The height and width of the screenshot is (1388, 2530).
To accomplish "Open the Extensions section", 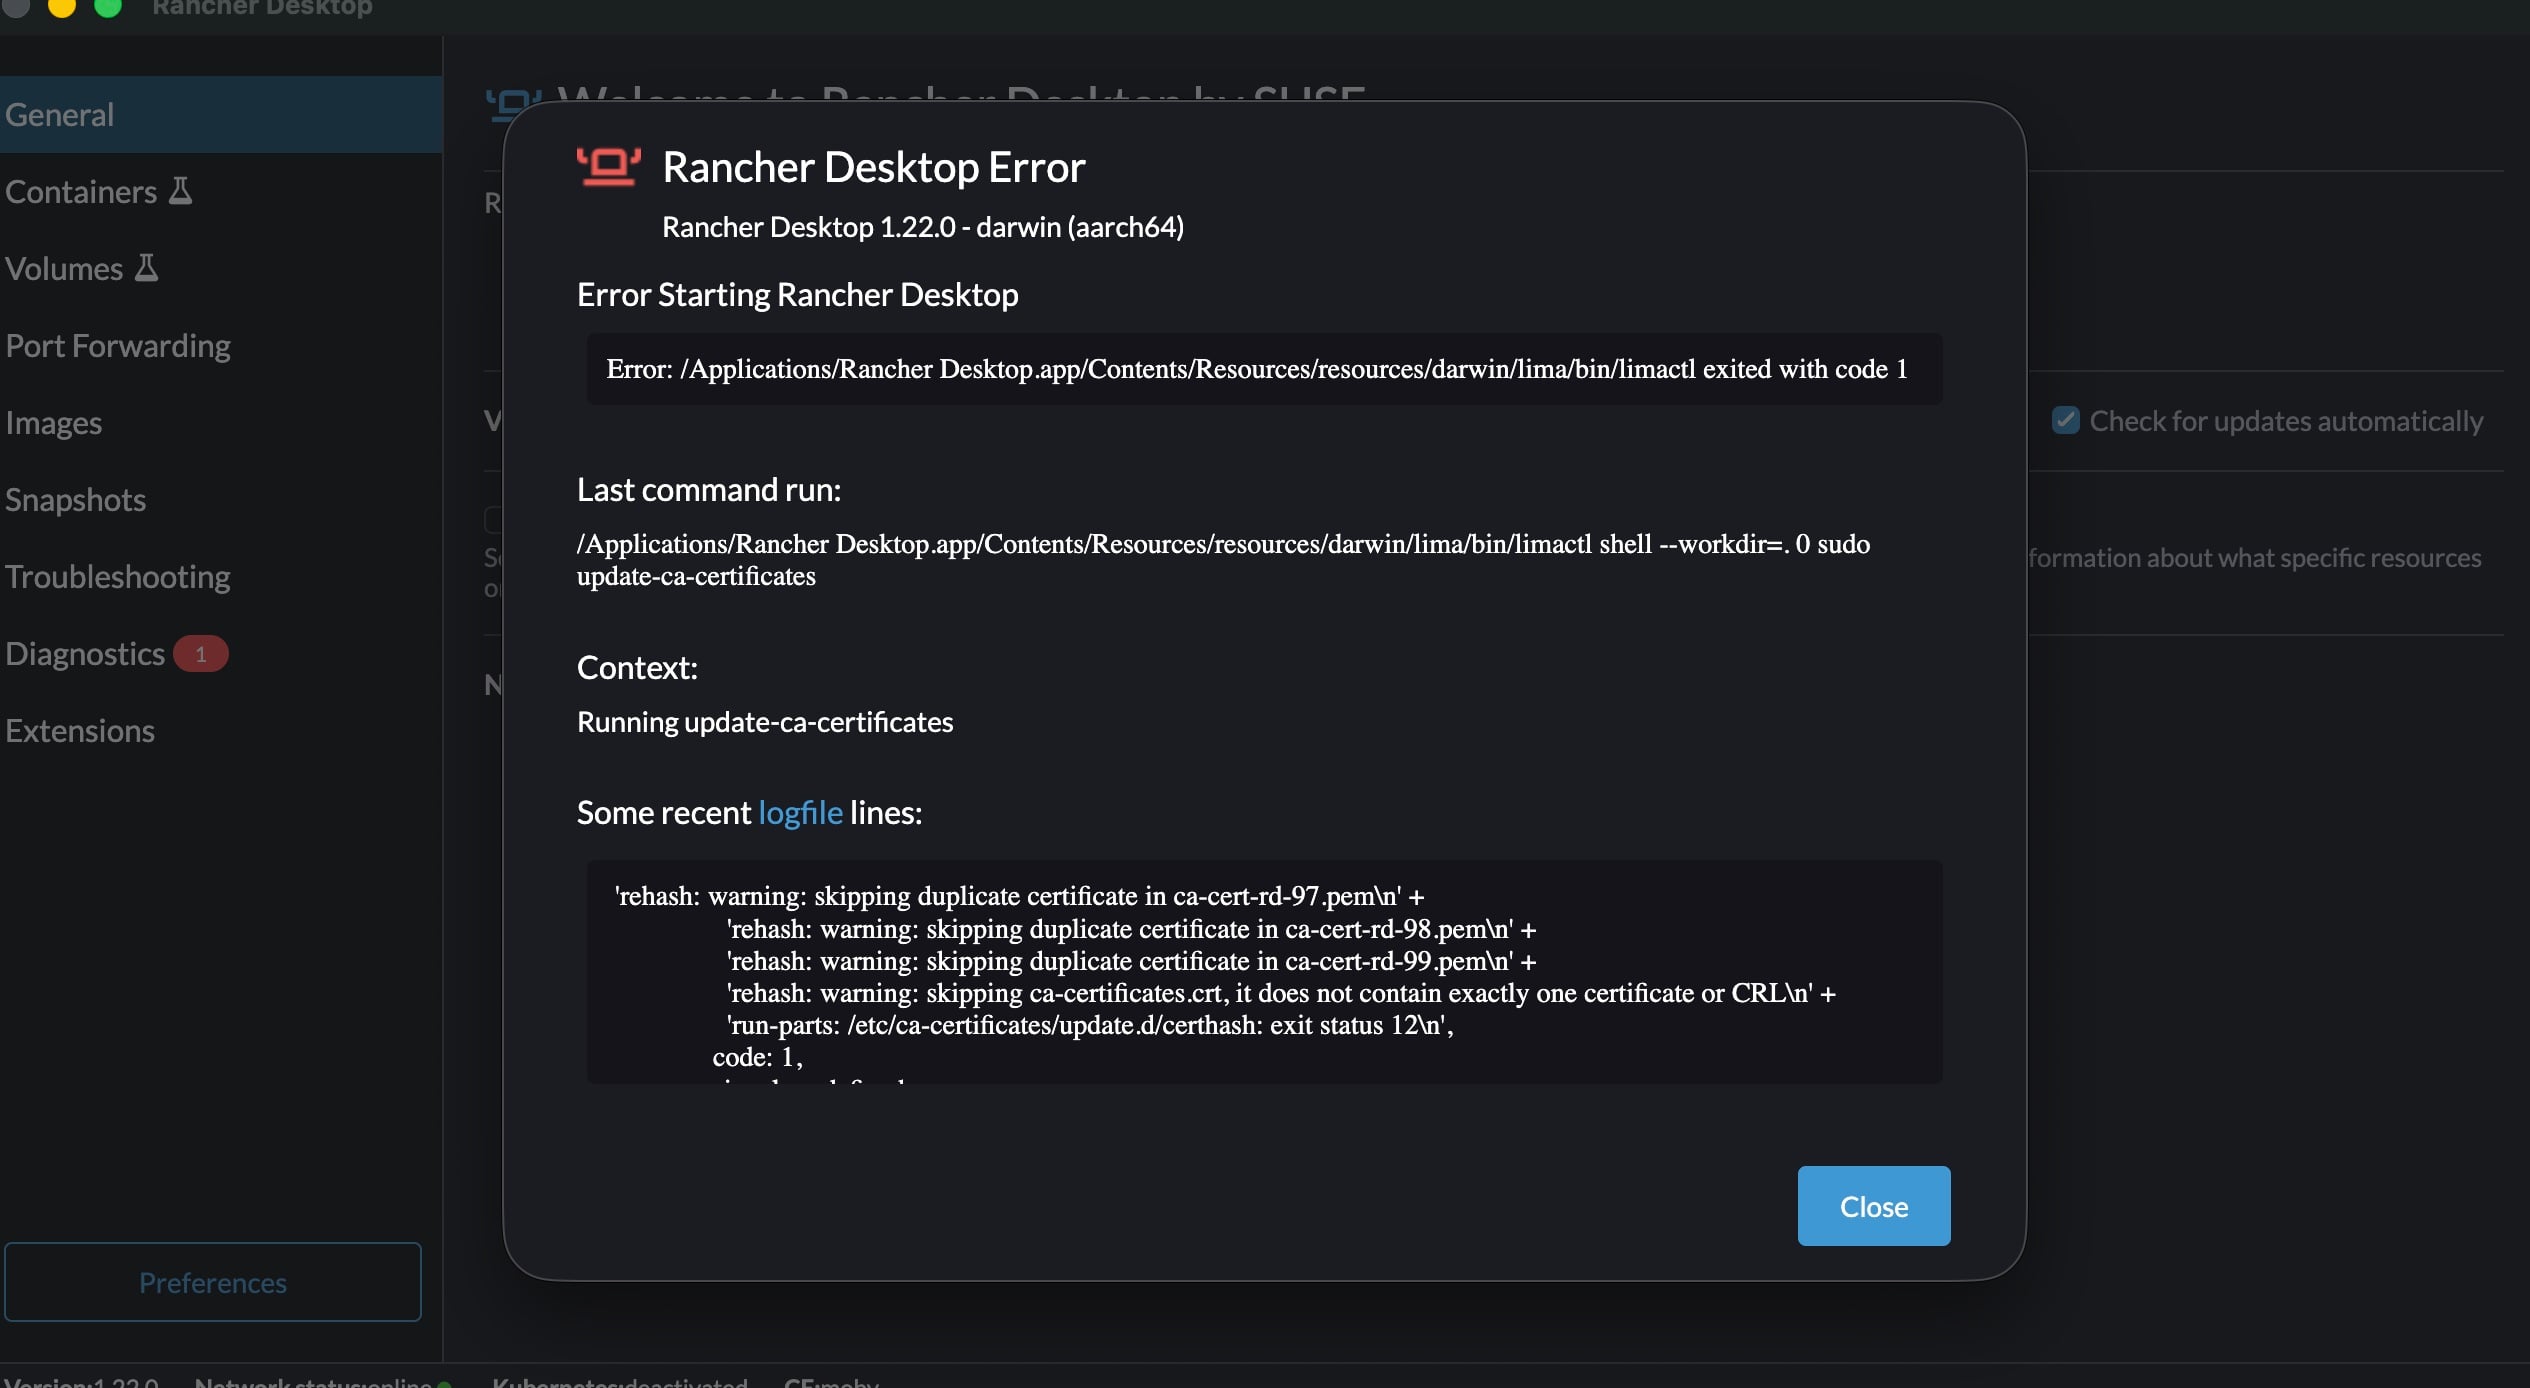I will 80,731.
